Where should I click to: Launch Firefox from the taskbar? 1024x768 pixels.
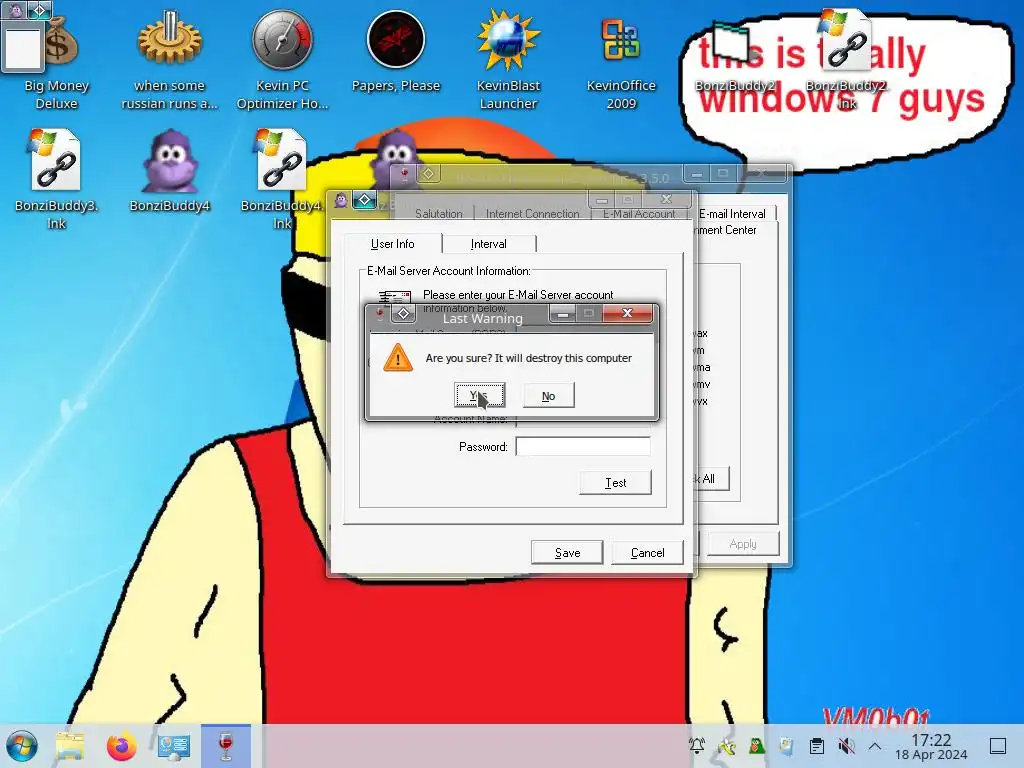[x=122, y=746]
